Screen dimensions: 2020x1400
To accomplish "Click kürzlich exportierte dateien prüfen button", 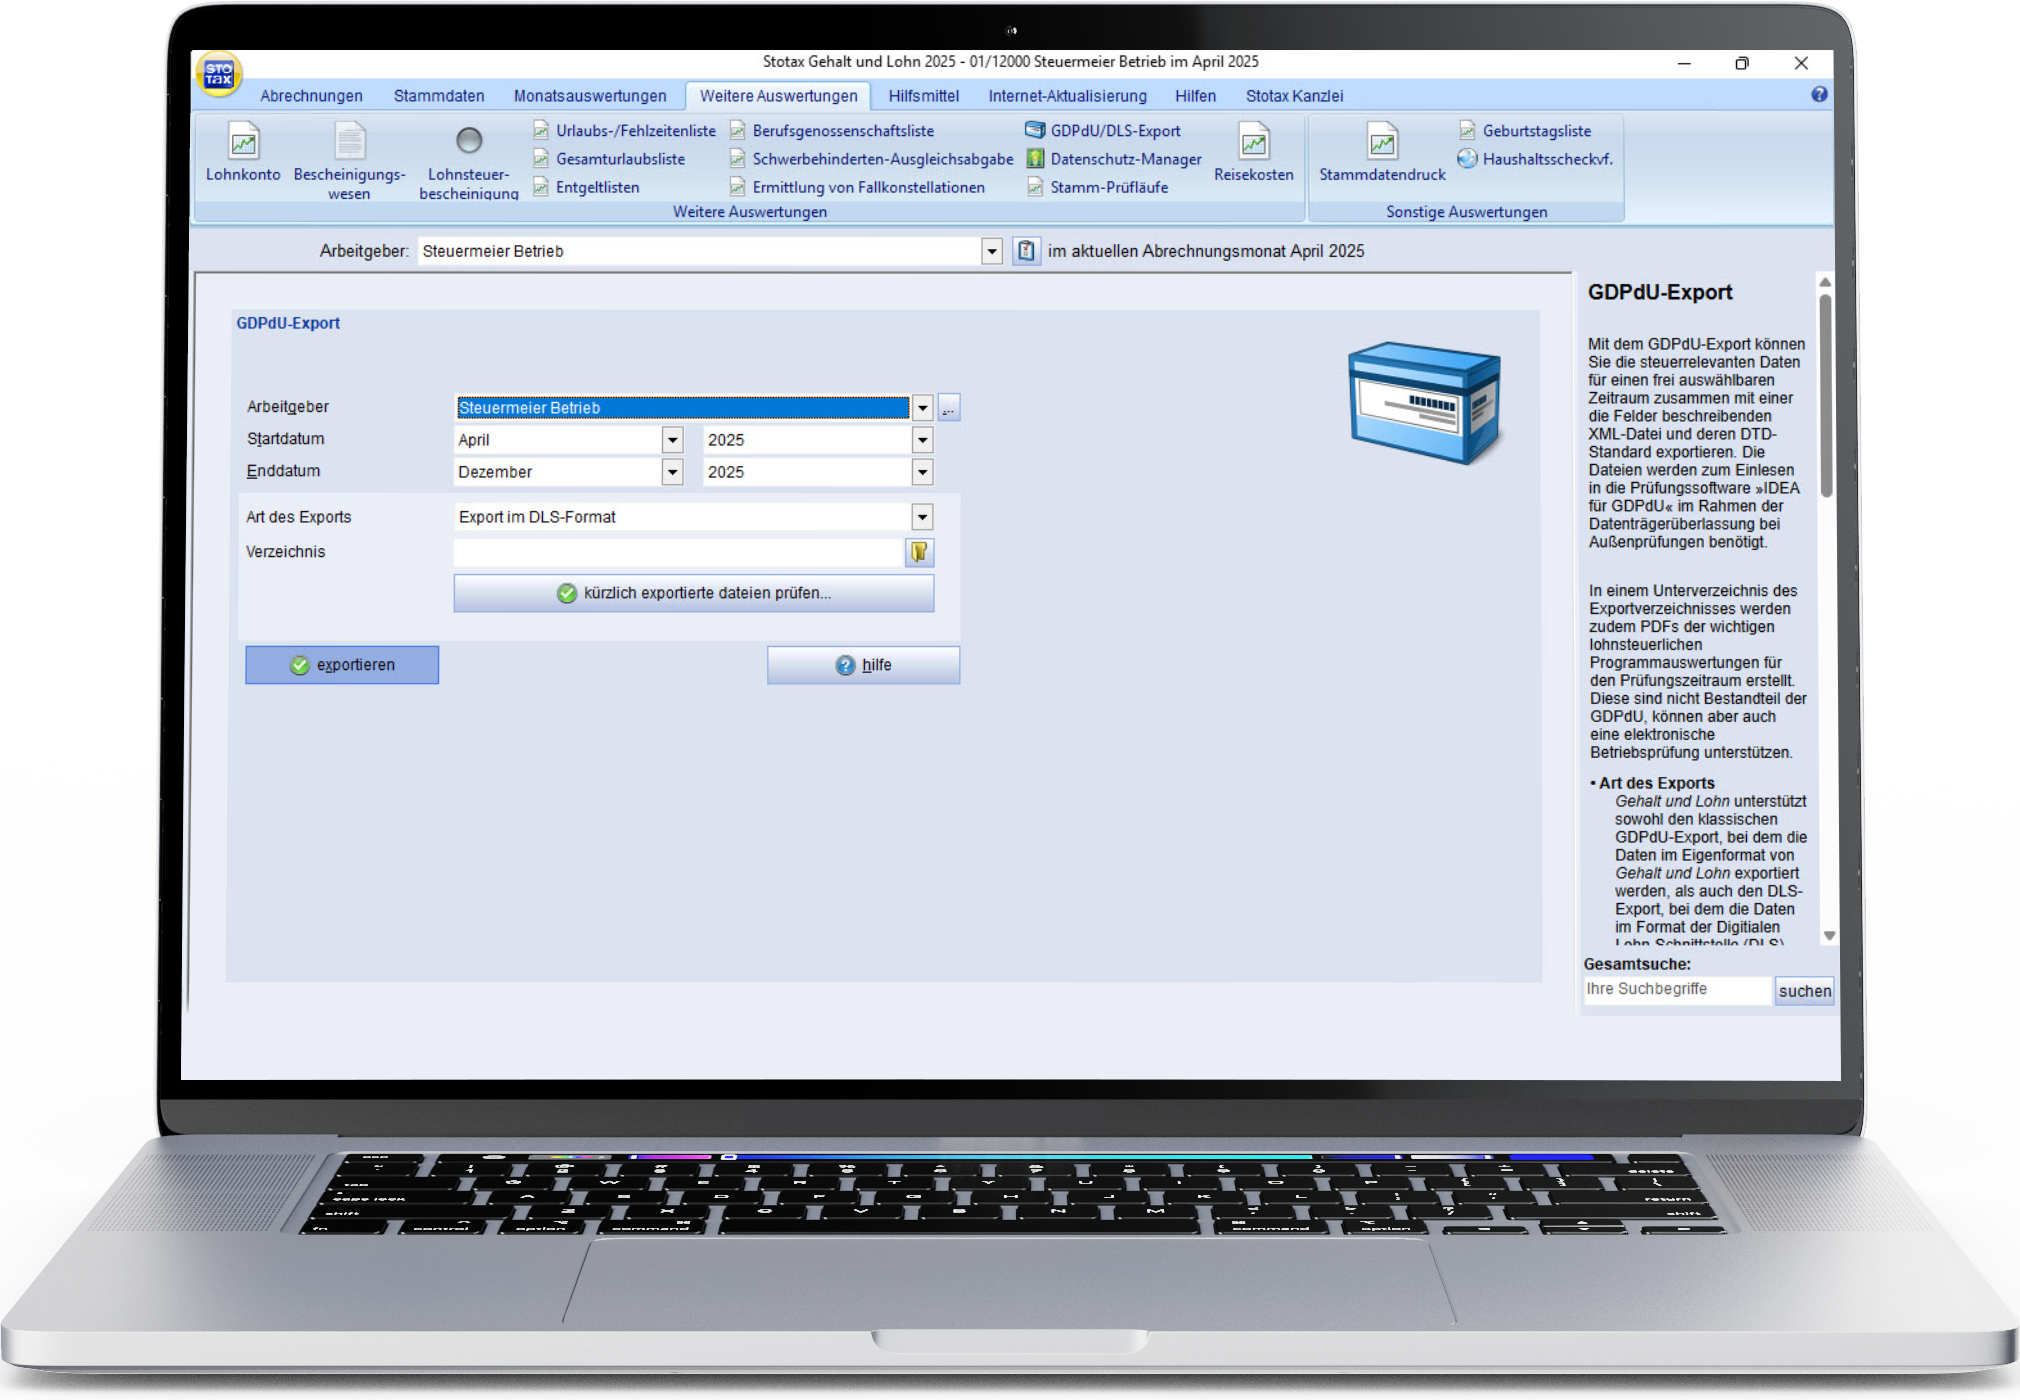I will pyautogui.click(x=693, y=593).
